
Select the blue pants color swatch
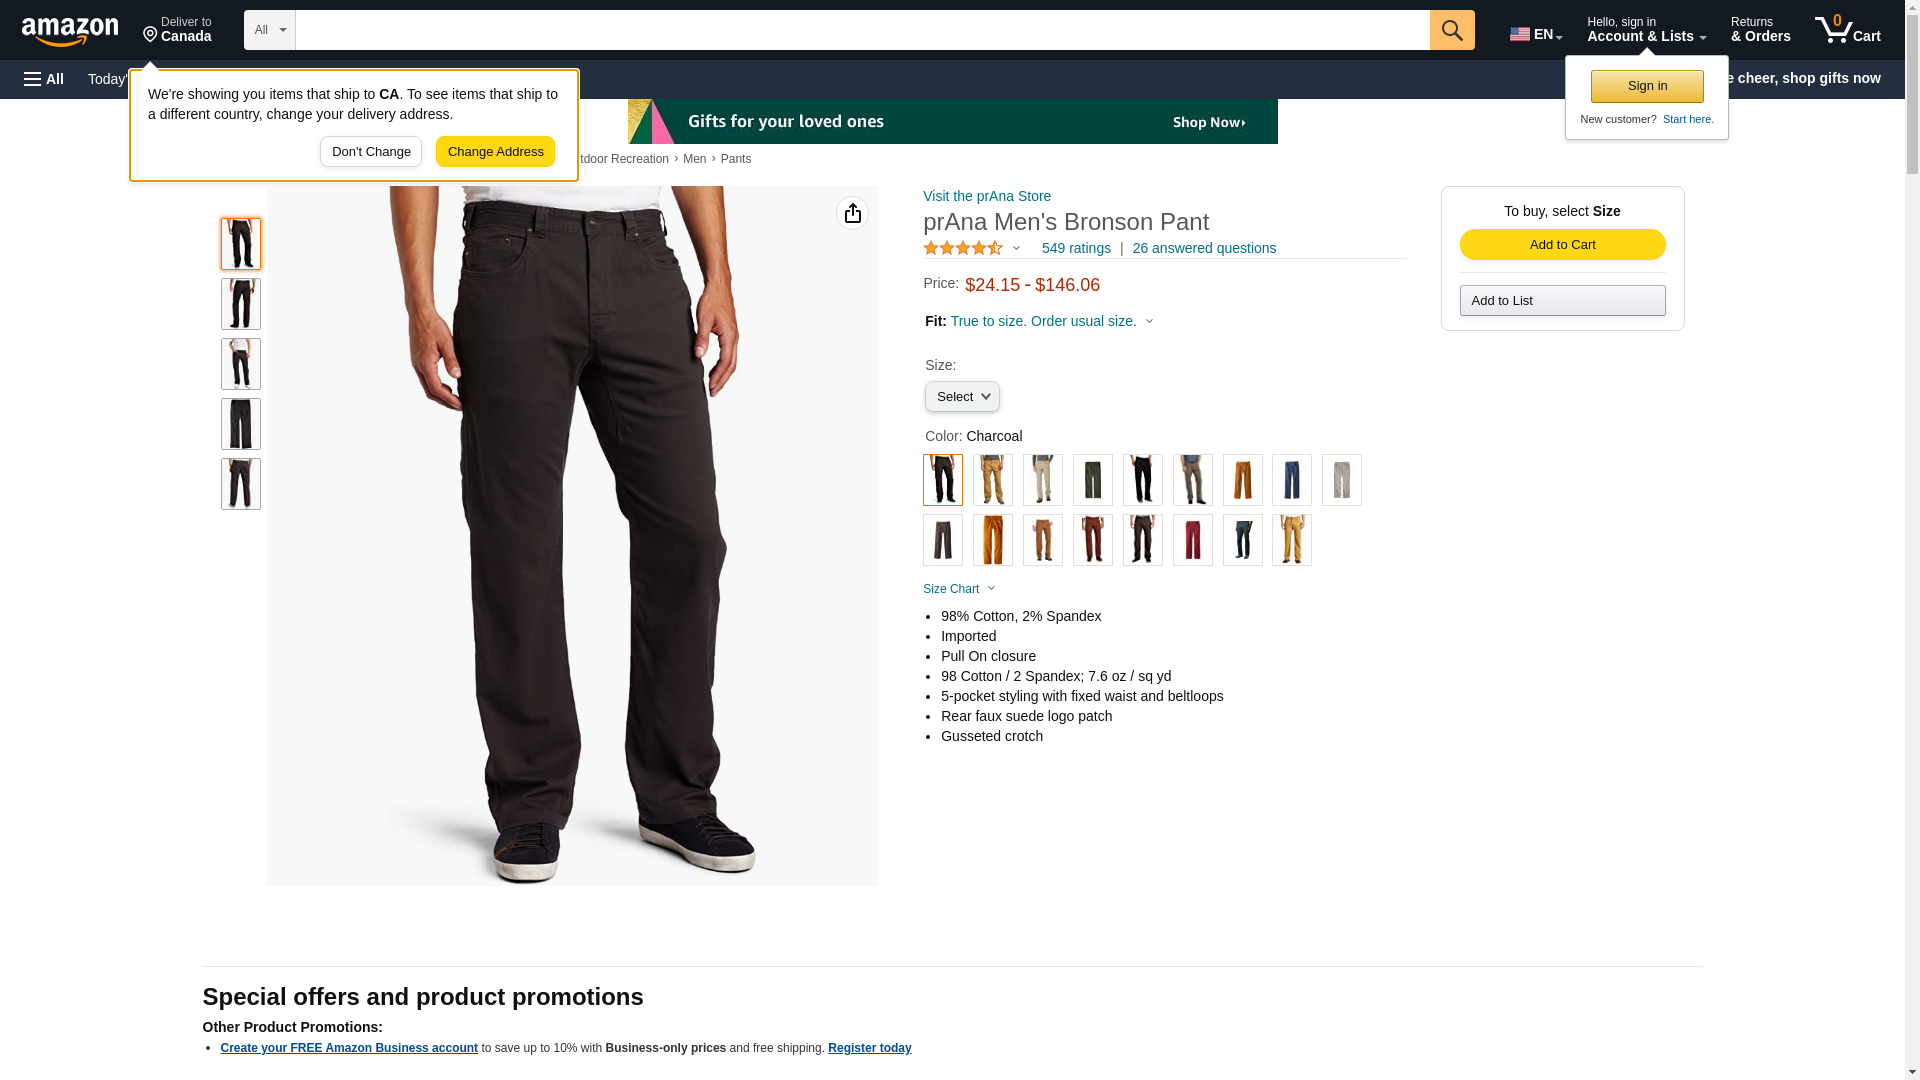pyautogui.click(x=1292, y=480)
